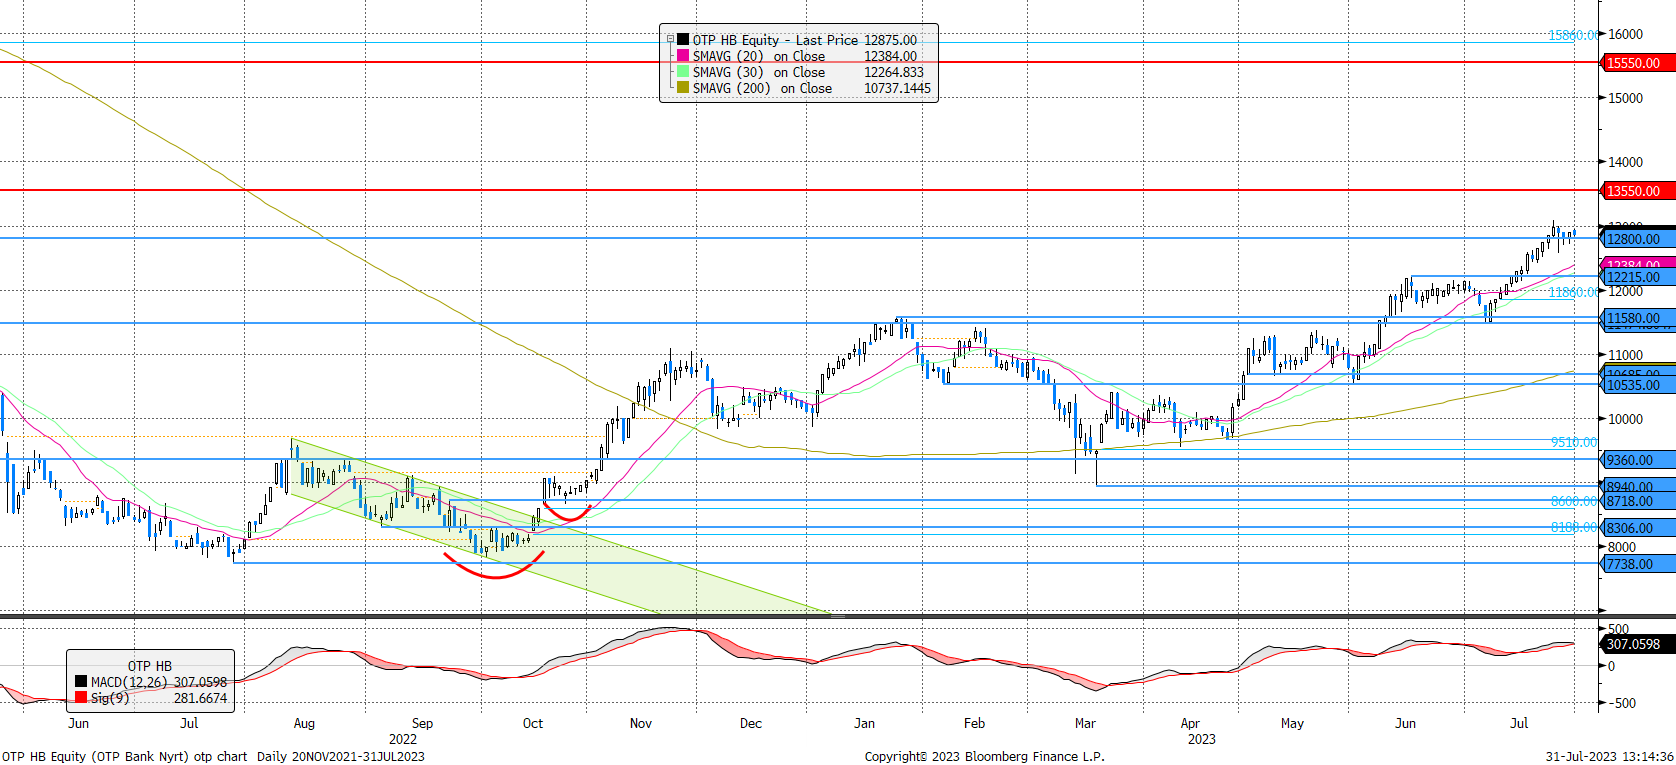Select the blue 9360.00 level label
Viewport: 1676px width, 765px height.
point(1638,460)
